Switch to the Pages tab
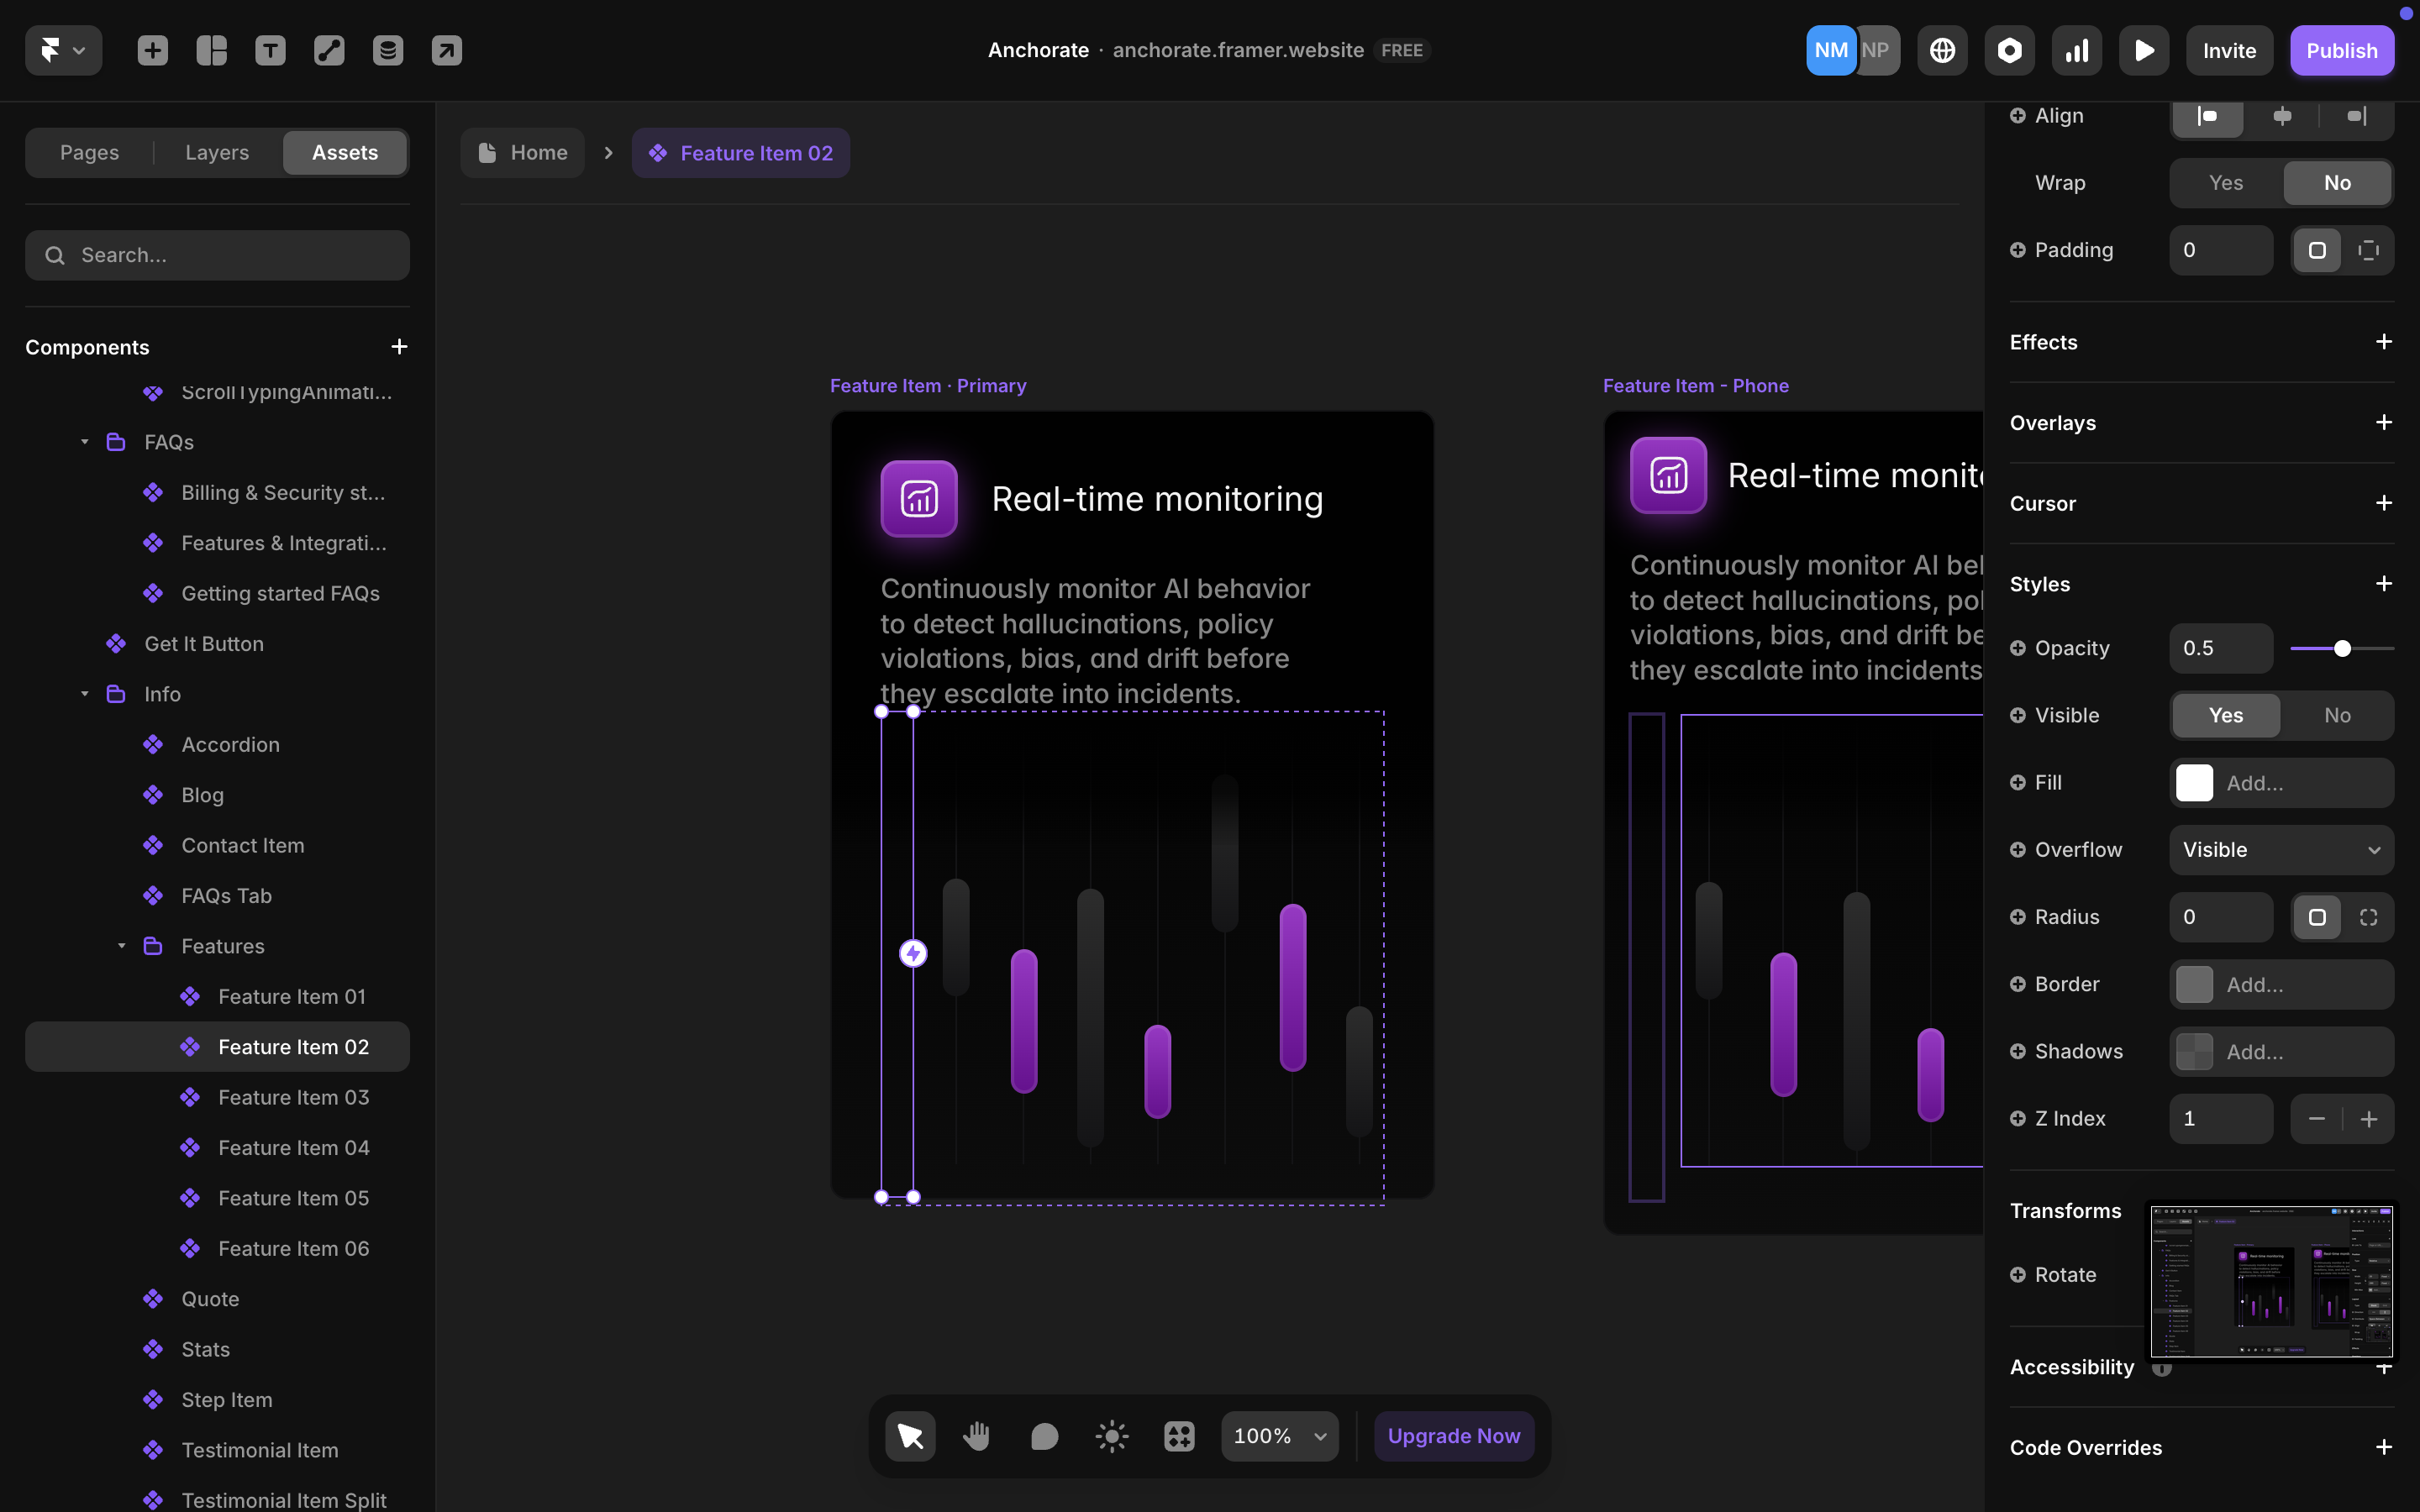 [89, 153]
